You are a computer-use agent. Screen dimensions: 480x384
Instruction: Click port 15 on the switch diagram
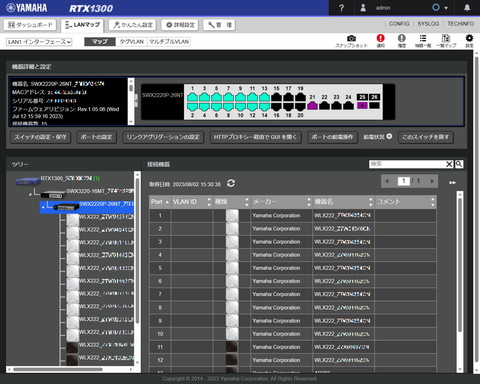tap(276, 97)
